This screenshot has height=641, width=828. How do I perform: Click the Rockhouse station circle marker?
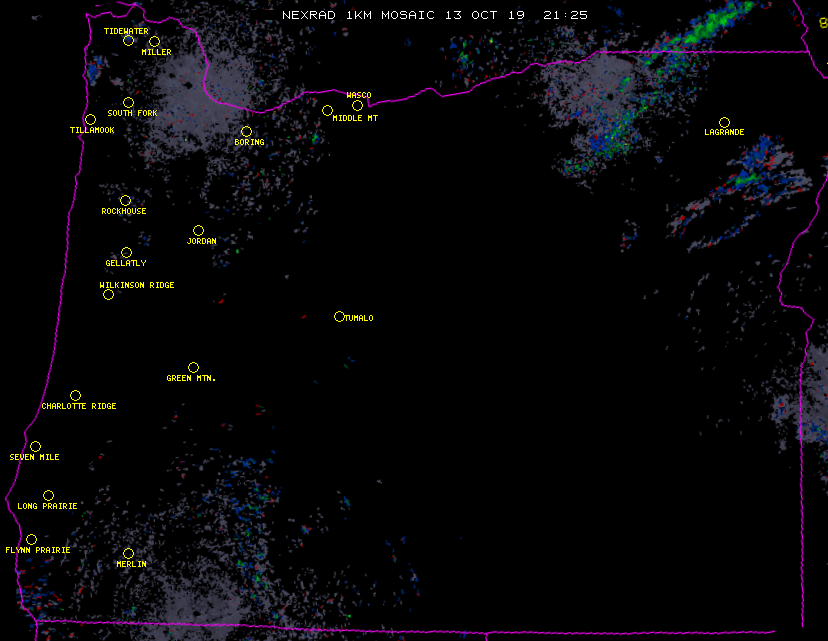tap(125, 200)
